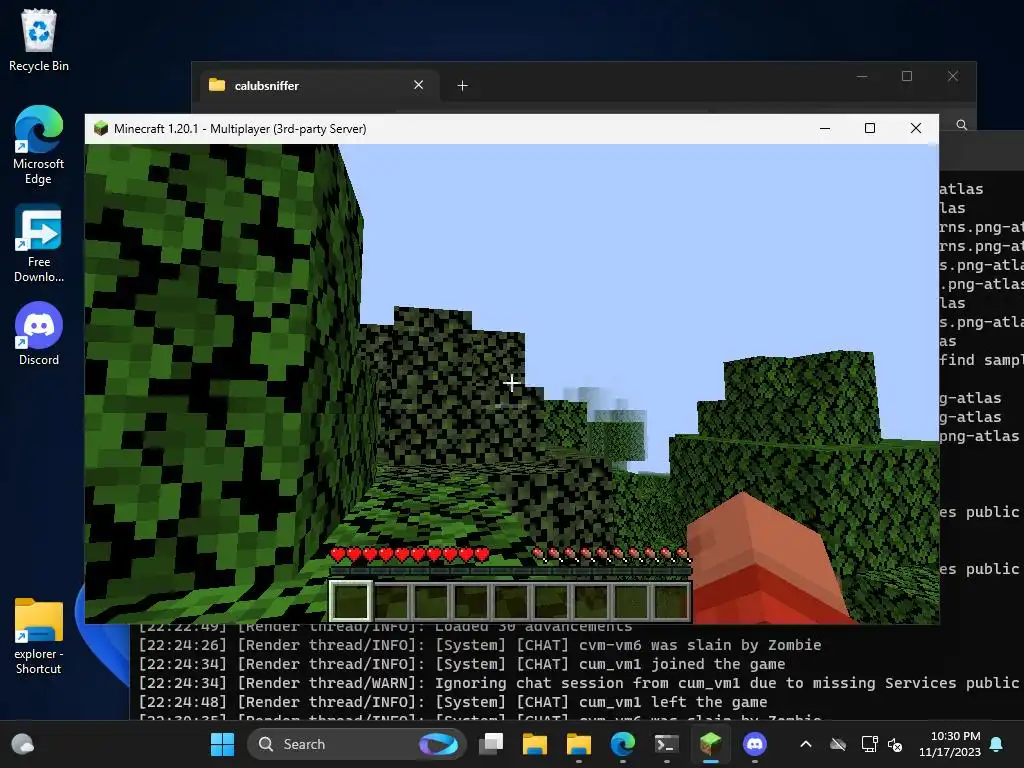Viewport: 1024px width, 768px height.
Task: Open the Copilot icon in the search box
Action: [438, 744]
